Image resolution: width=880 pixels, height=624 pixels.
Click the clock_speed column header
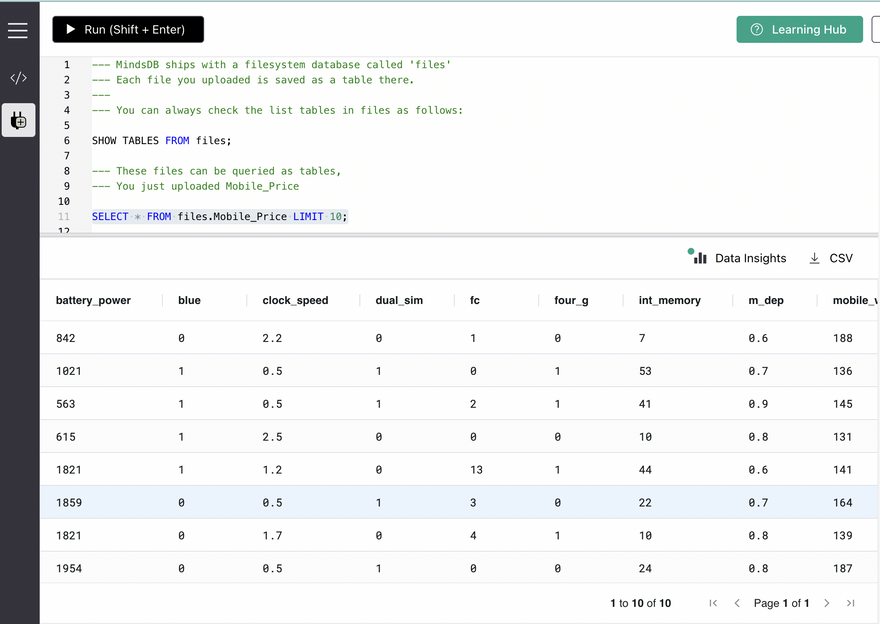coord(295,300)
